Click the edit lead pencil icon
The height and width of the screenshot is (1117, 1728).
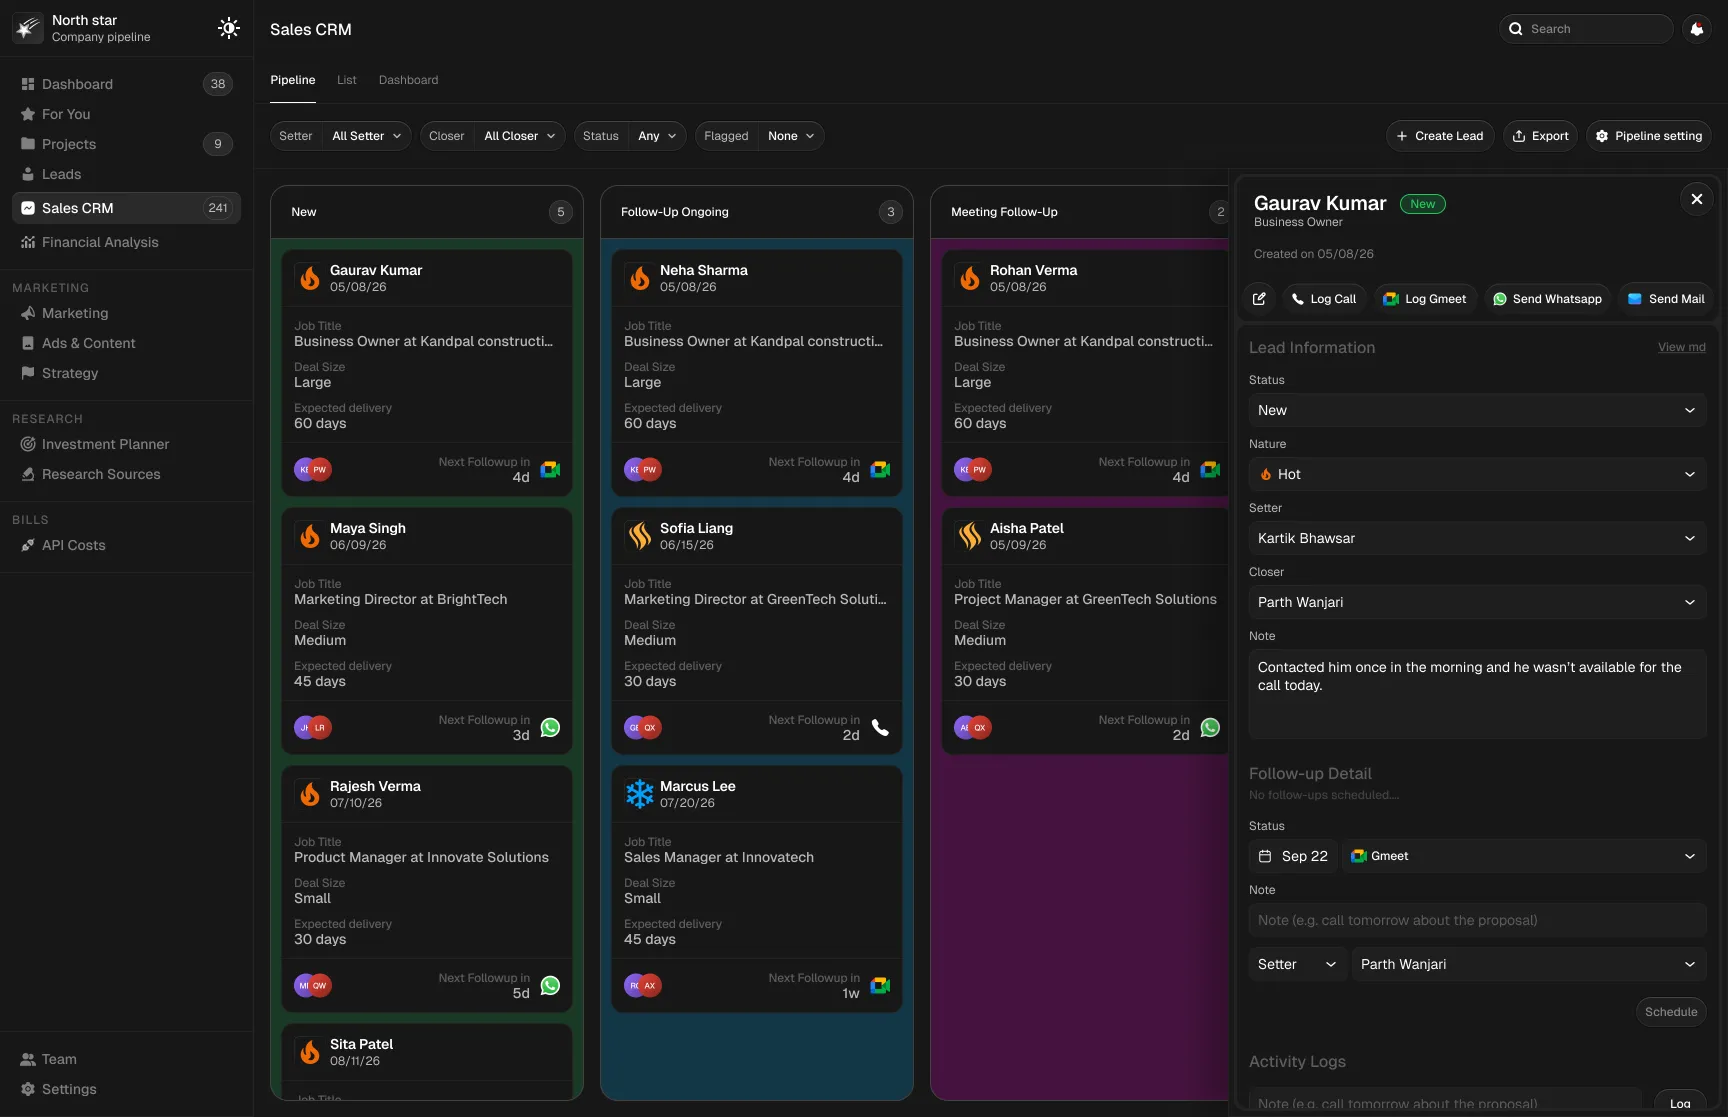tap(1259, 299)
